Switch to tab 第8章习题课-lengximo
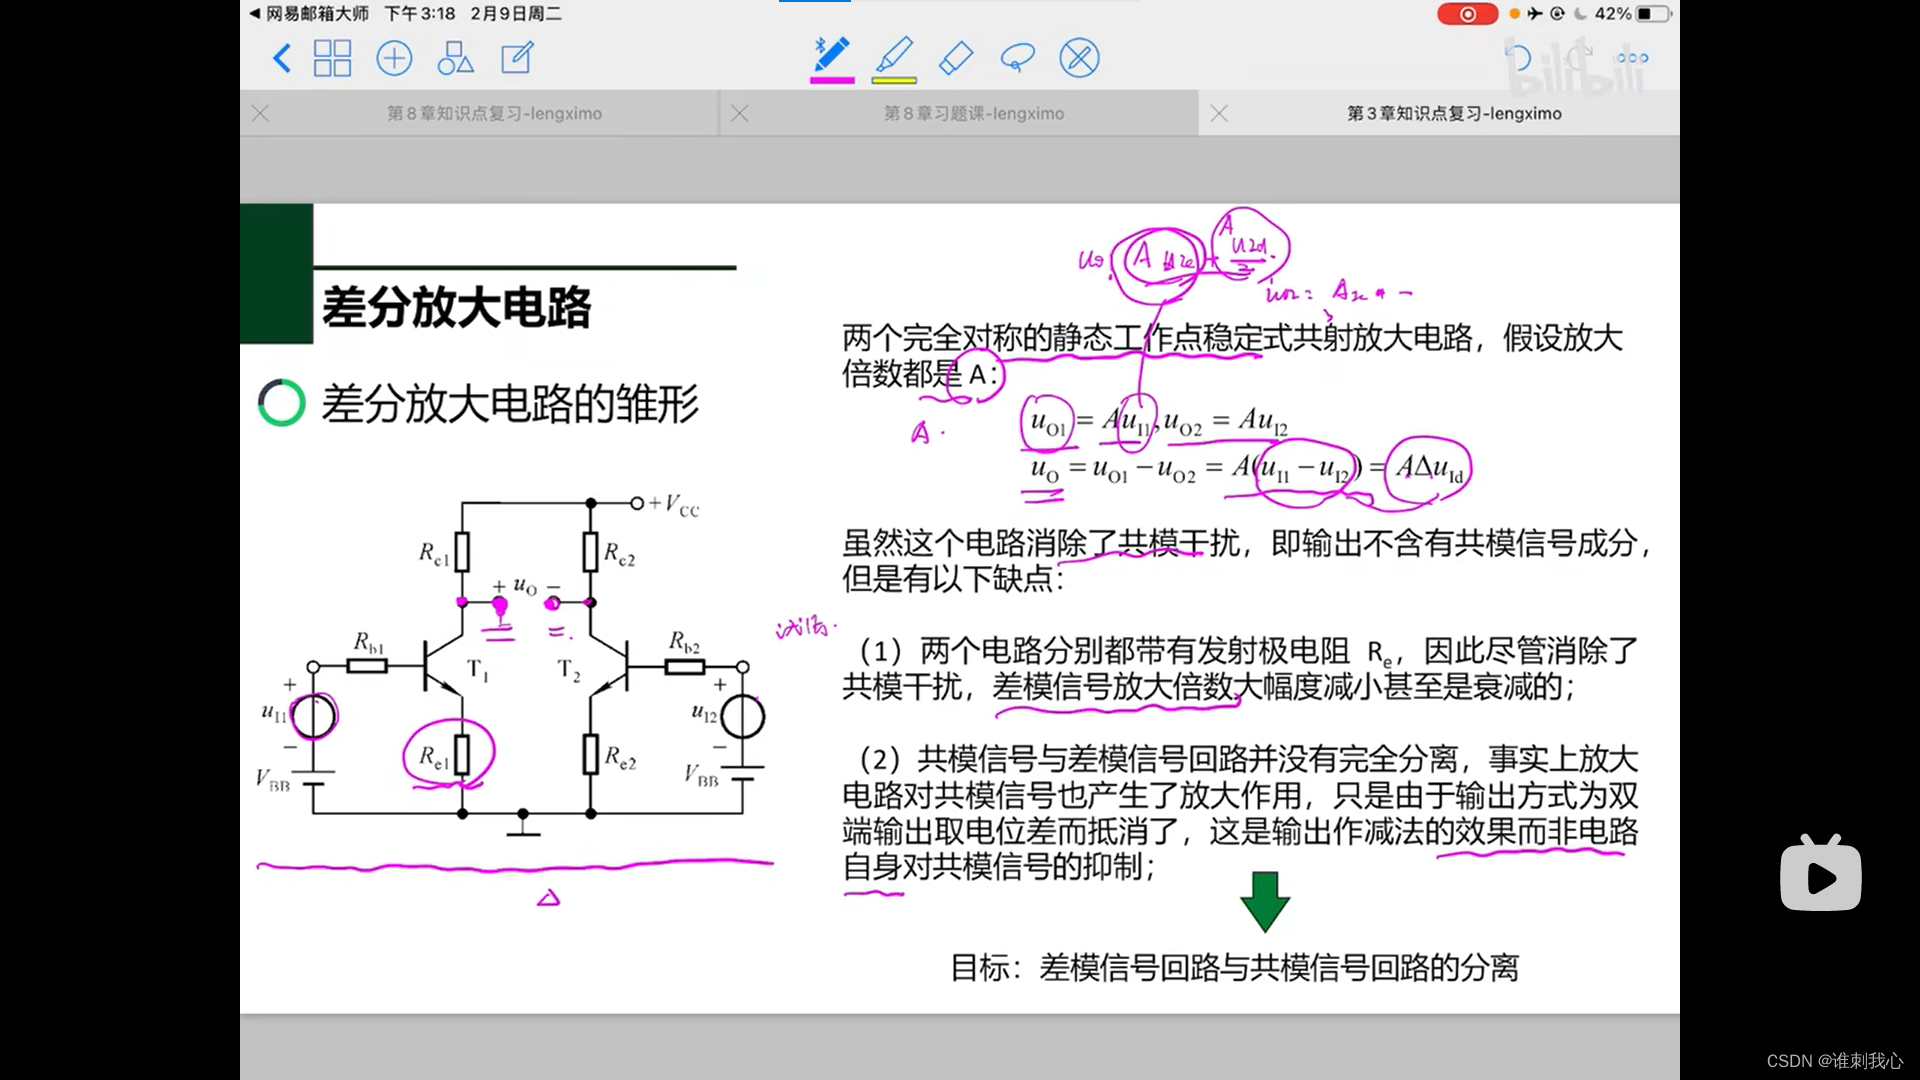This screenshot has width=1920, height=1080. coord(973,114)
